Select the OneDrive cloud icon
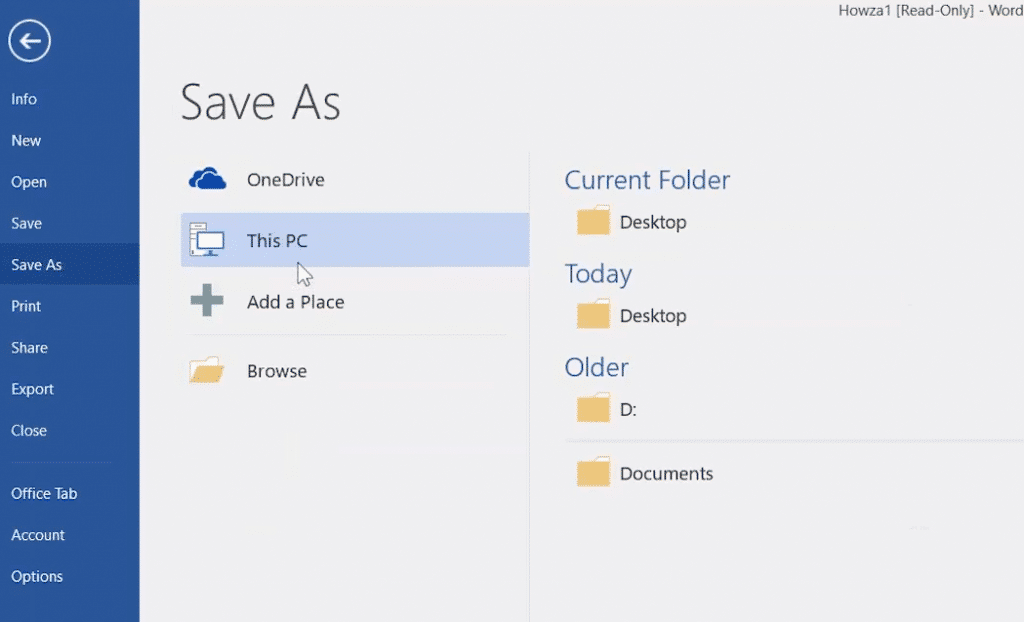 pos(207,178)
